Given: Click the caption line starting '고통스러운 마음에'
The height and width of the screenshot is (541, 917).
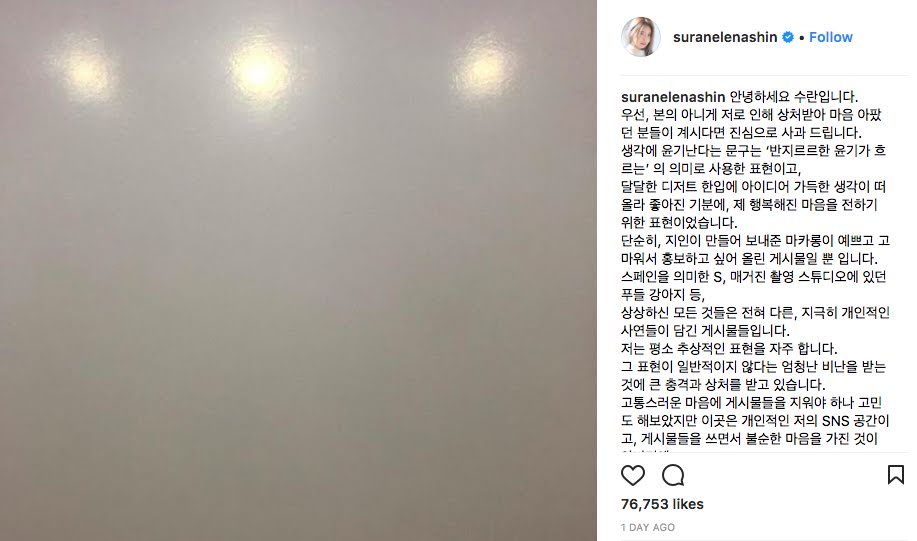Looking at the screenshot, I should tap(751, 403).
